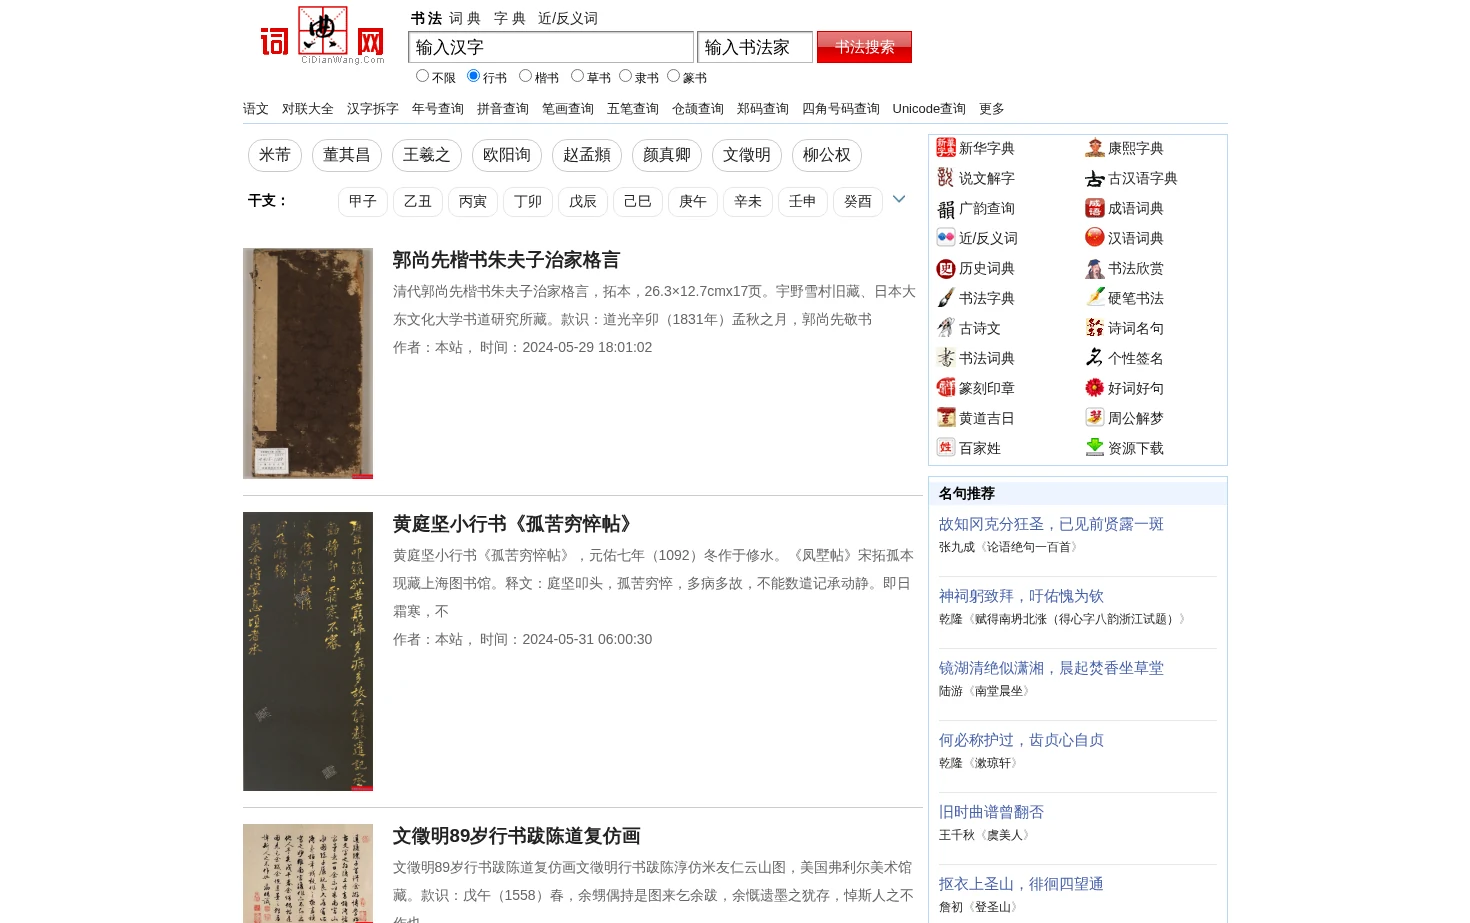1470x923 pixels.
Task: Open quote 旧时曲谱曾翻否
Action: coord(991,812)
